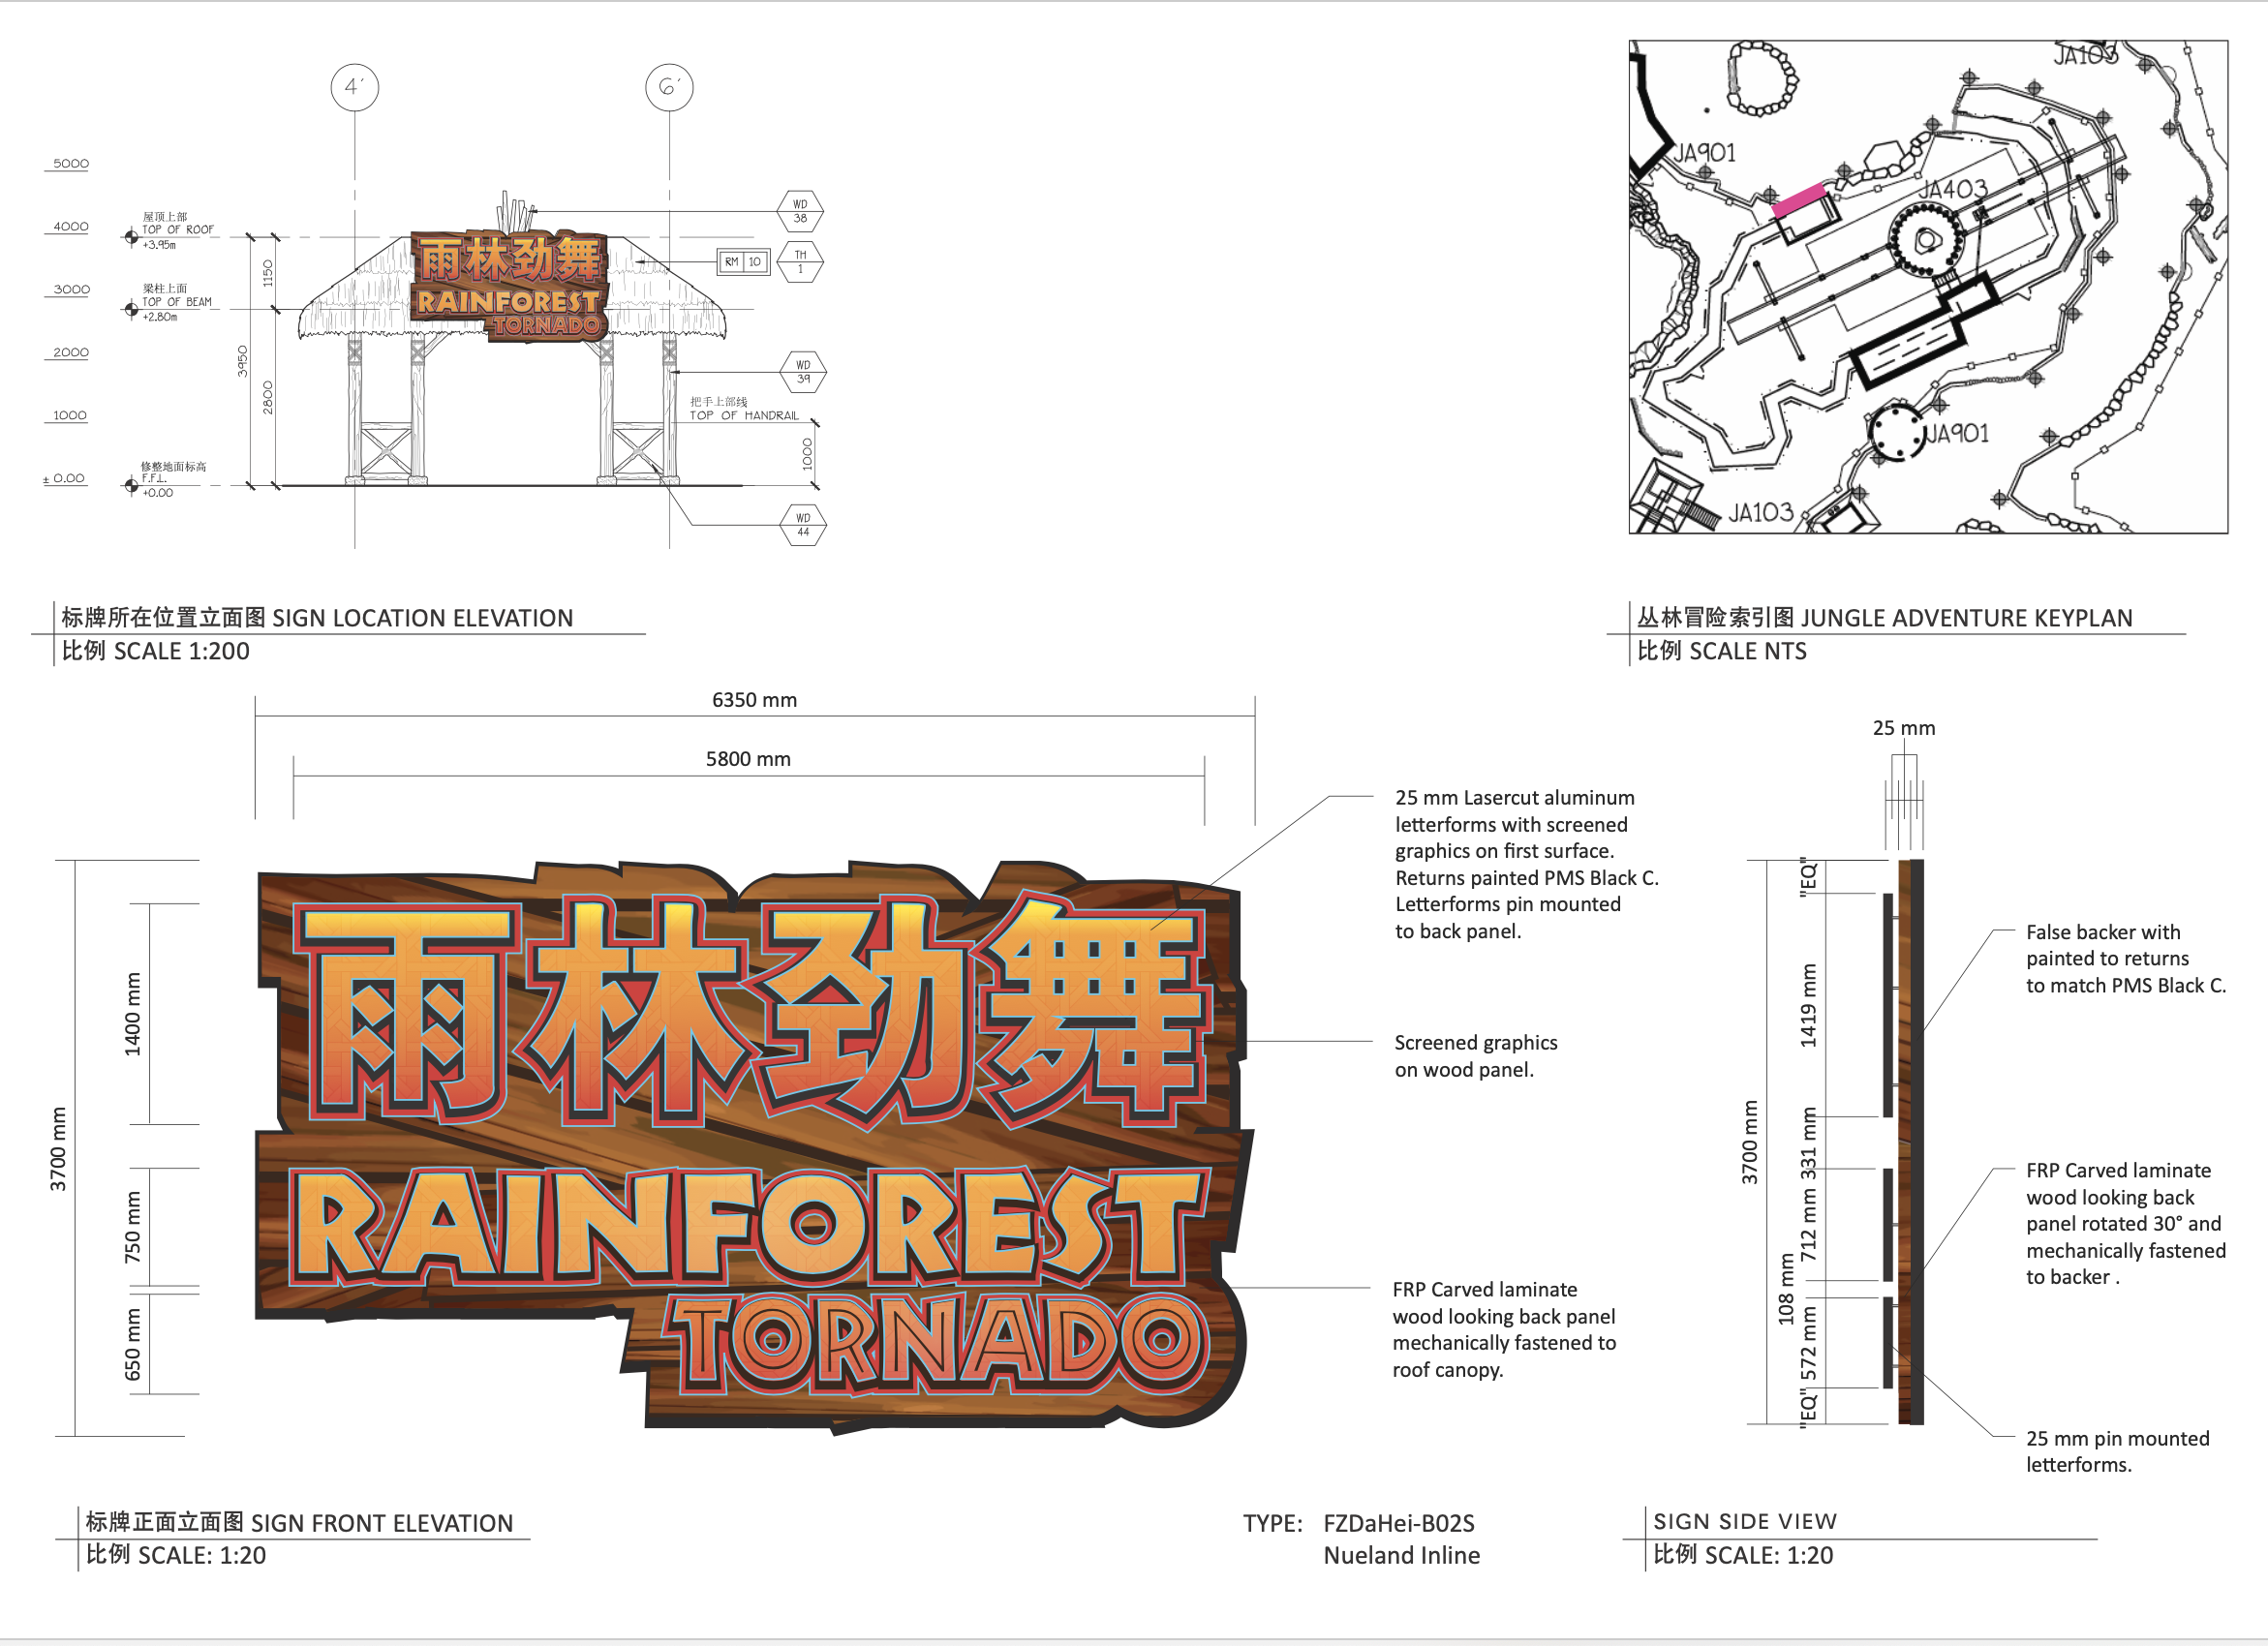Click the "108 mm" side view dimension

pyautogui.click(x=1786, y=1290)
